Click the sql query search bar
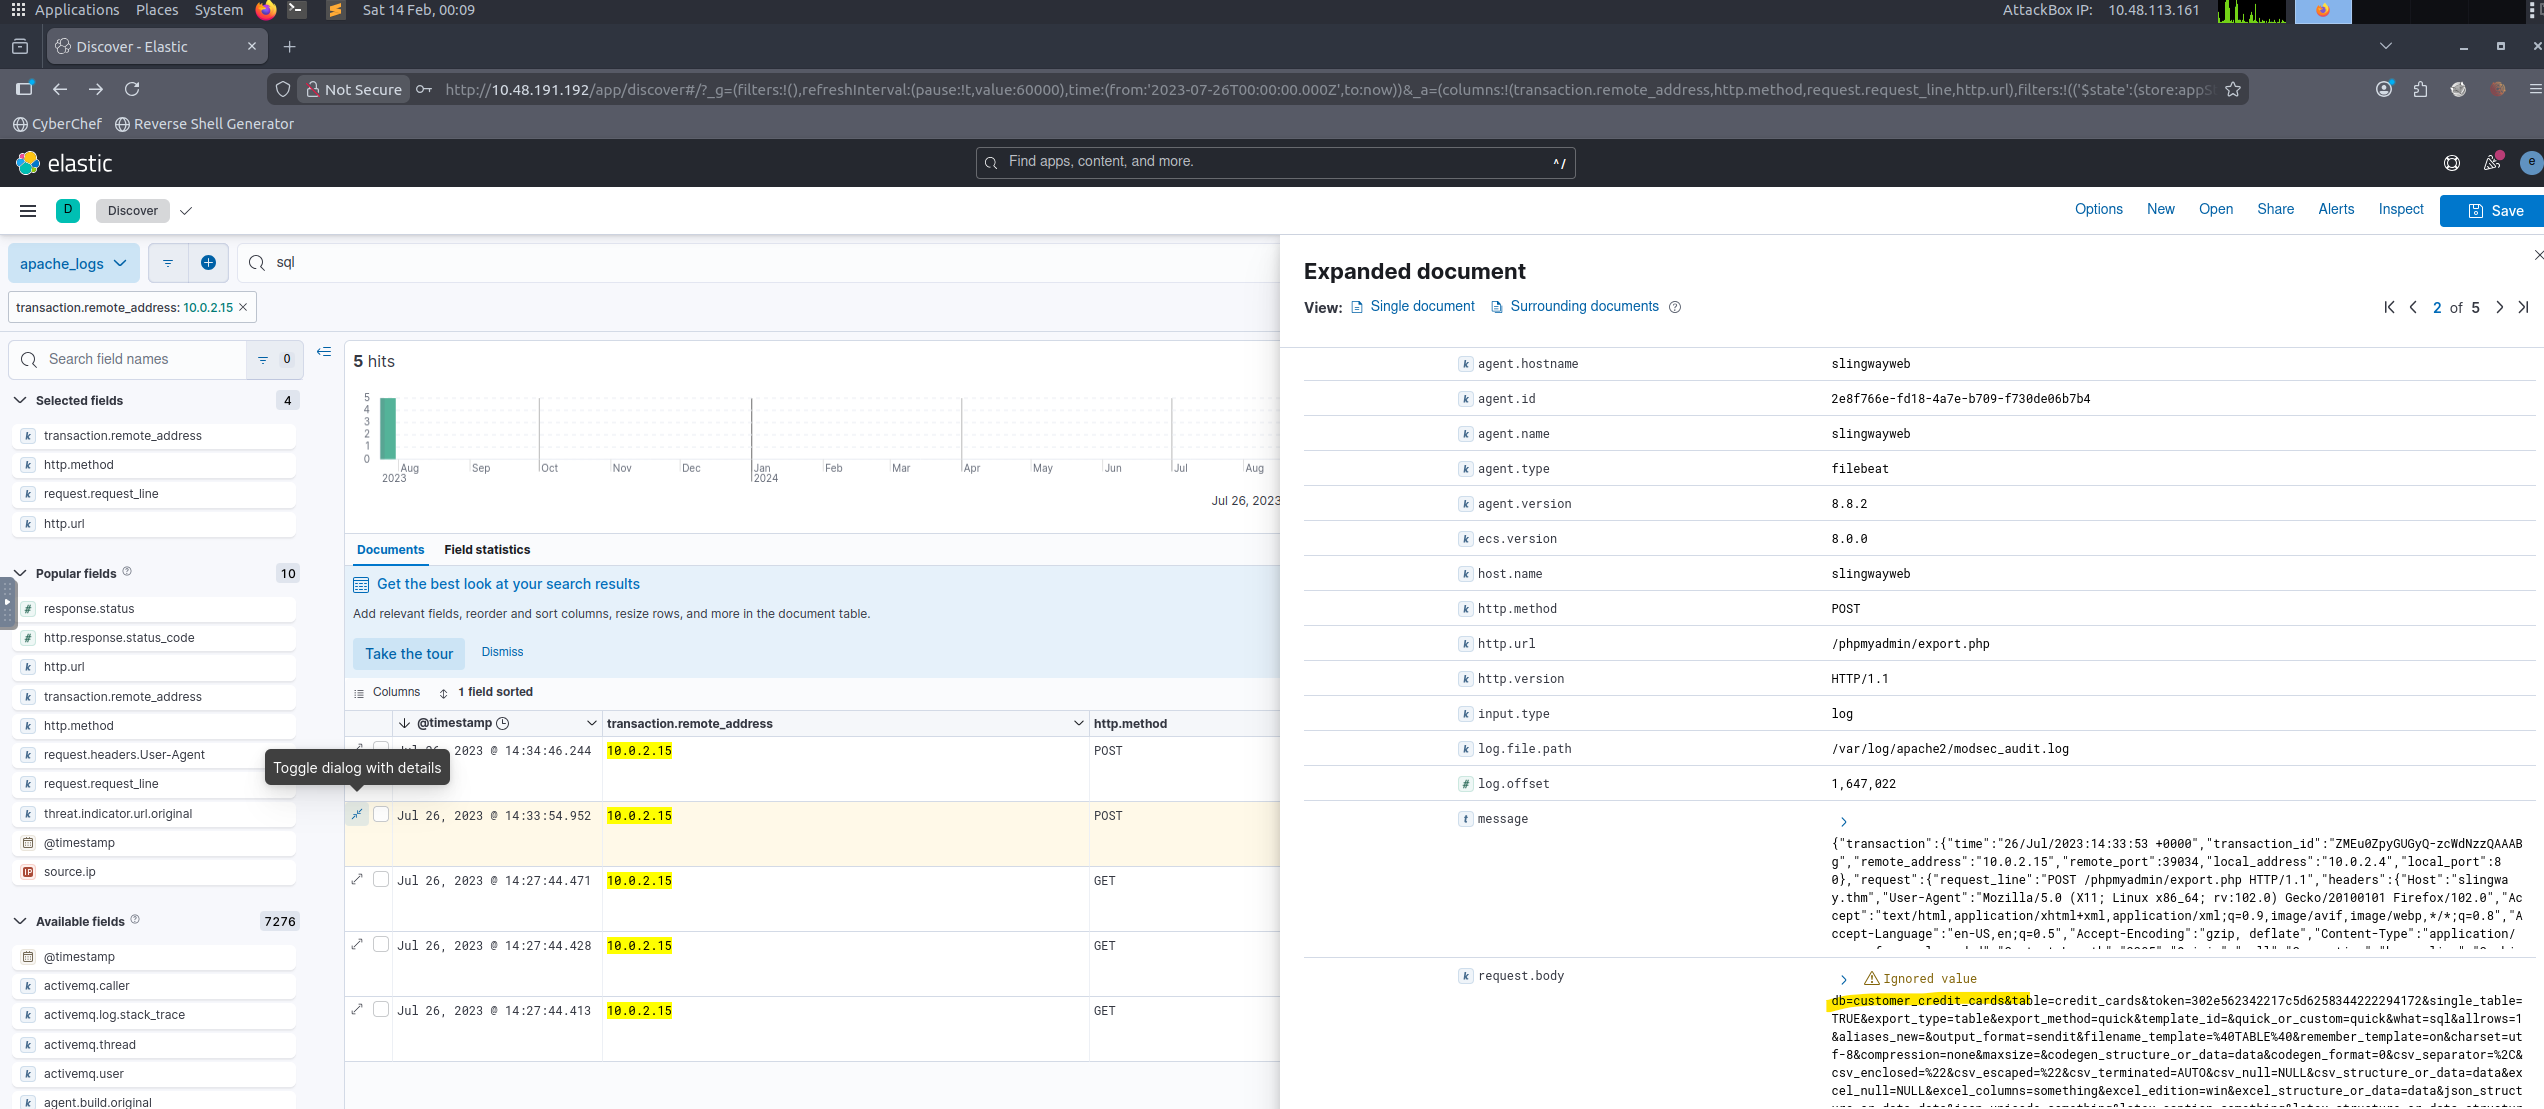Viewport: 2544px width, 1109px height. point(700,263)
